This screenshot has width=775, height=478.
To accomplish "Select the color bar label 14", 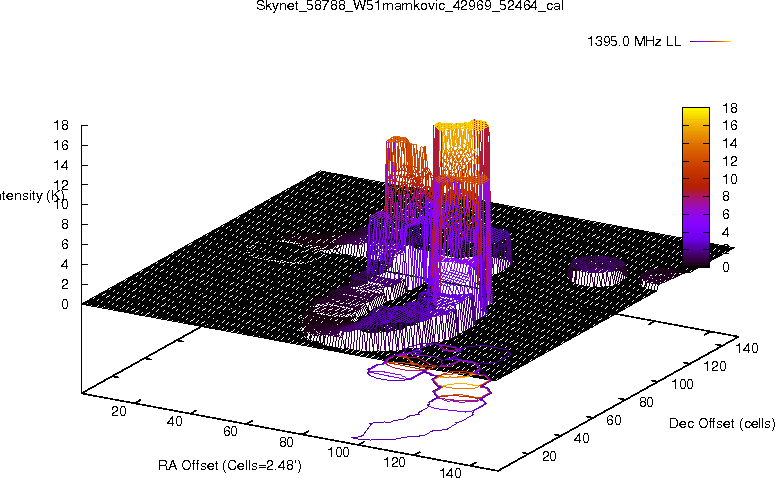I will pyautogui.click(x=730, y=143).
